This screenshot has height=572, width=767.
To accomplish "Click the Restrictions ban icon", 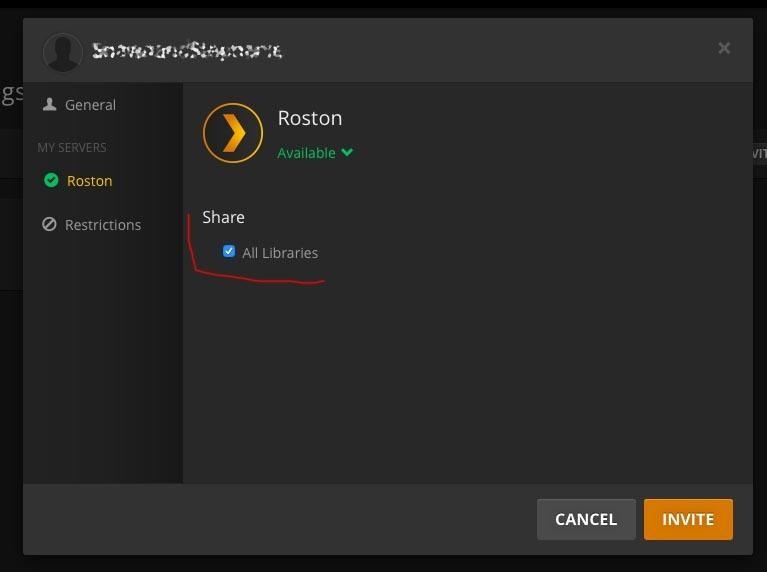I will 49,225.
